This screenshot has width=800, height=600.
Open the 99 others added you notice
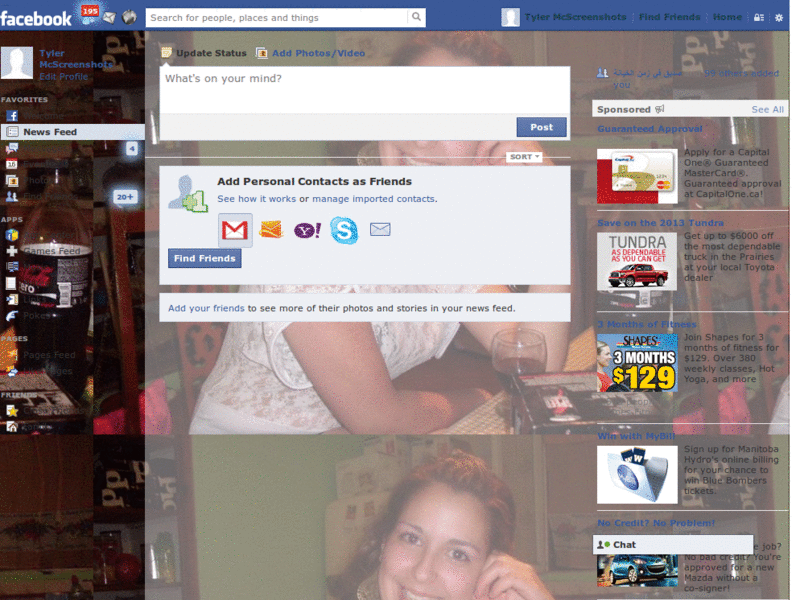tap(741, 73)
